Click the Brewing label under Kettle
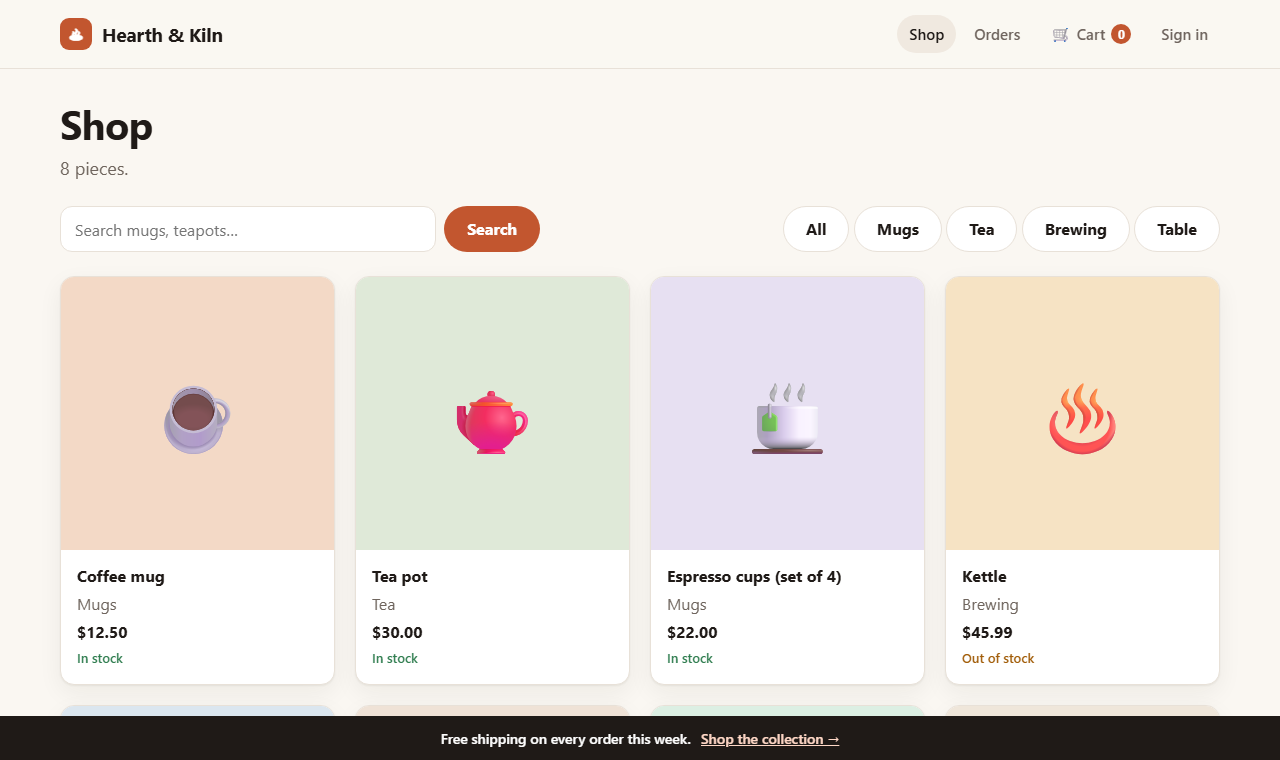 click(990, 604)
